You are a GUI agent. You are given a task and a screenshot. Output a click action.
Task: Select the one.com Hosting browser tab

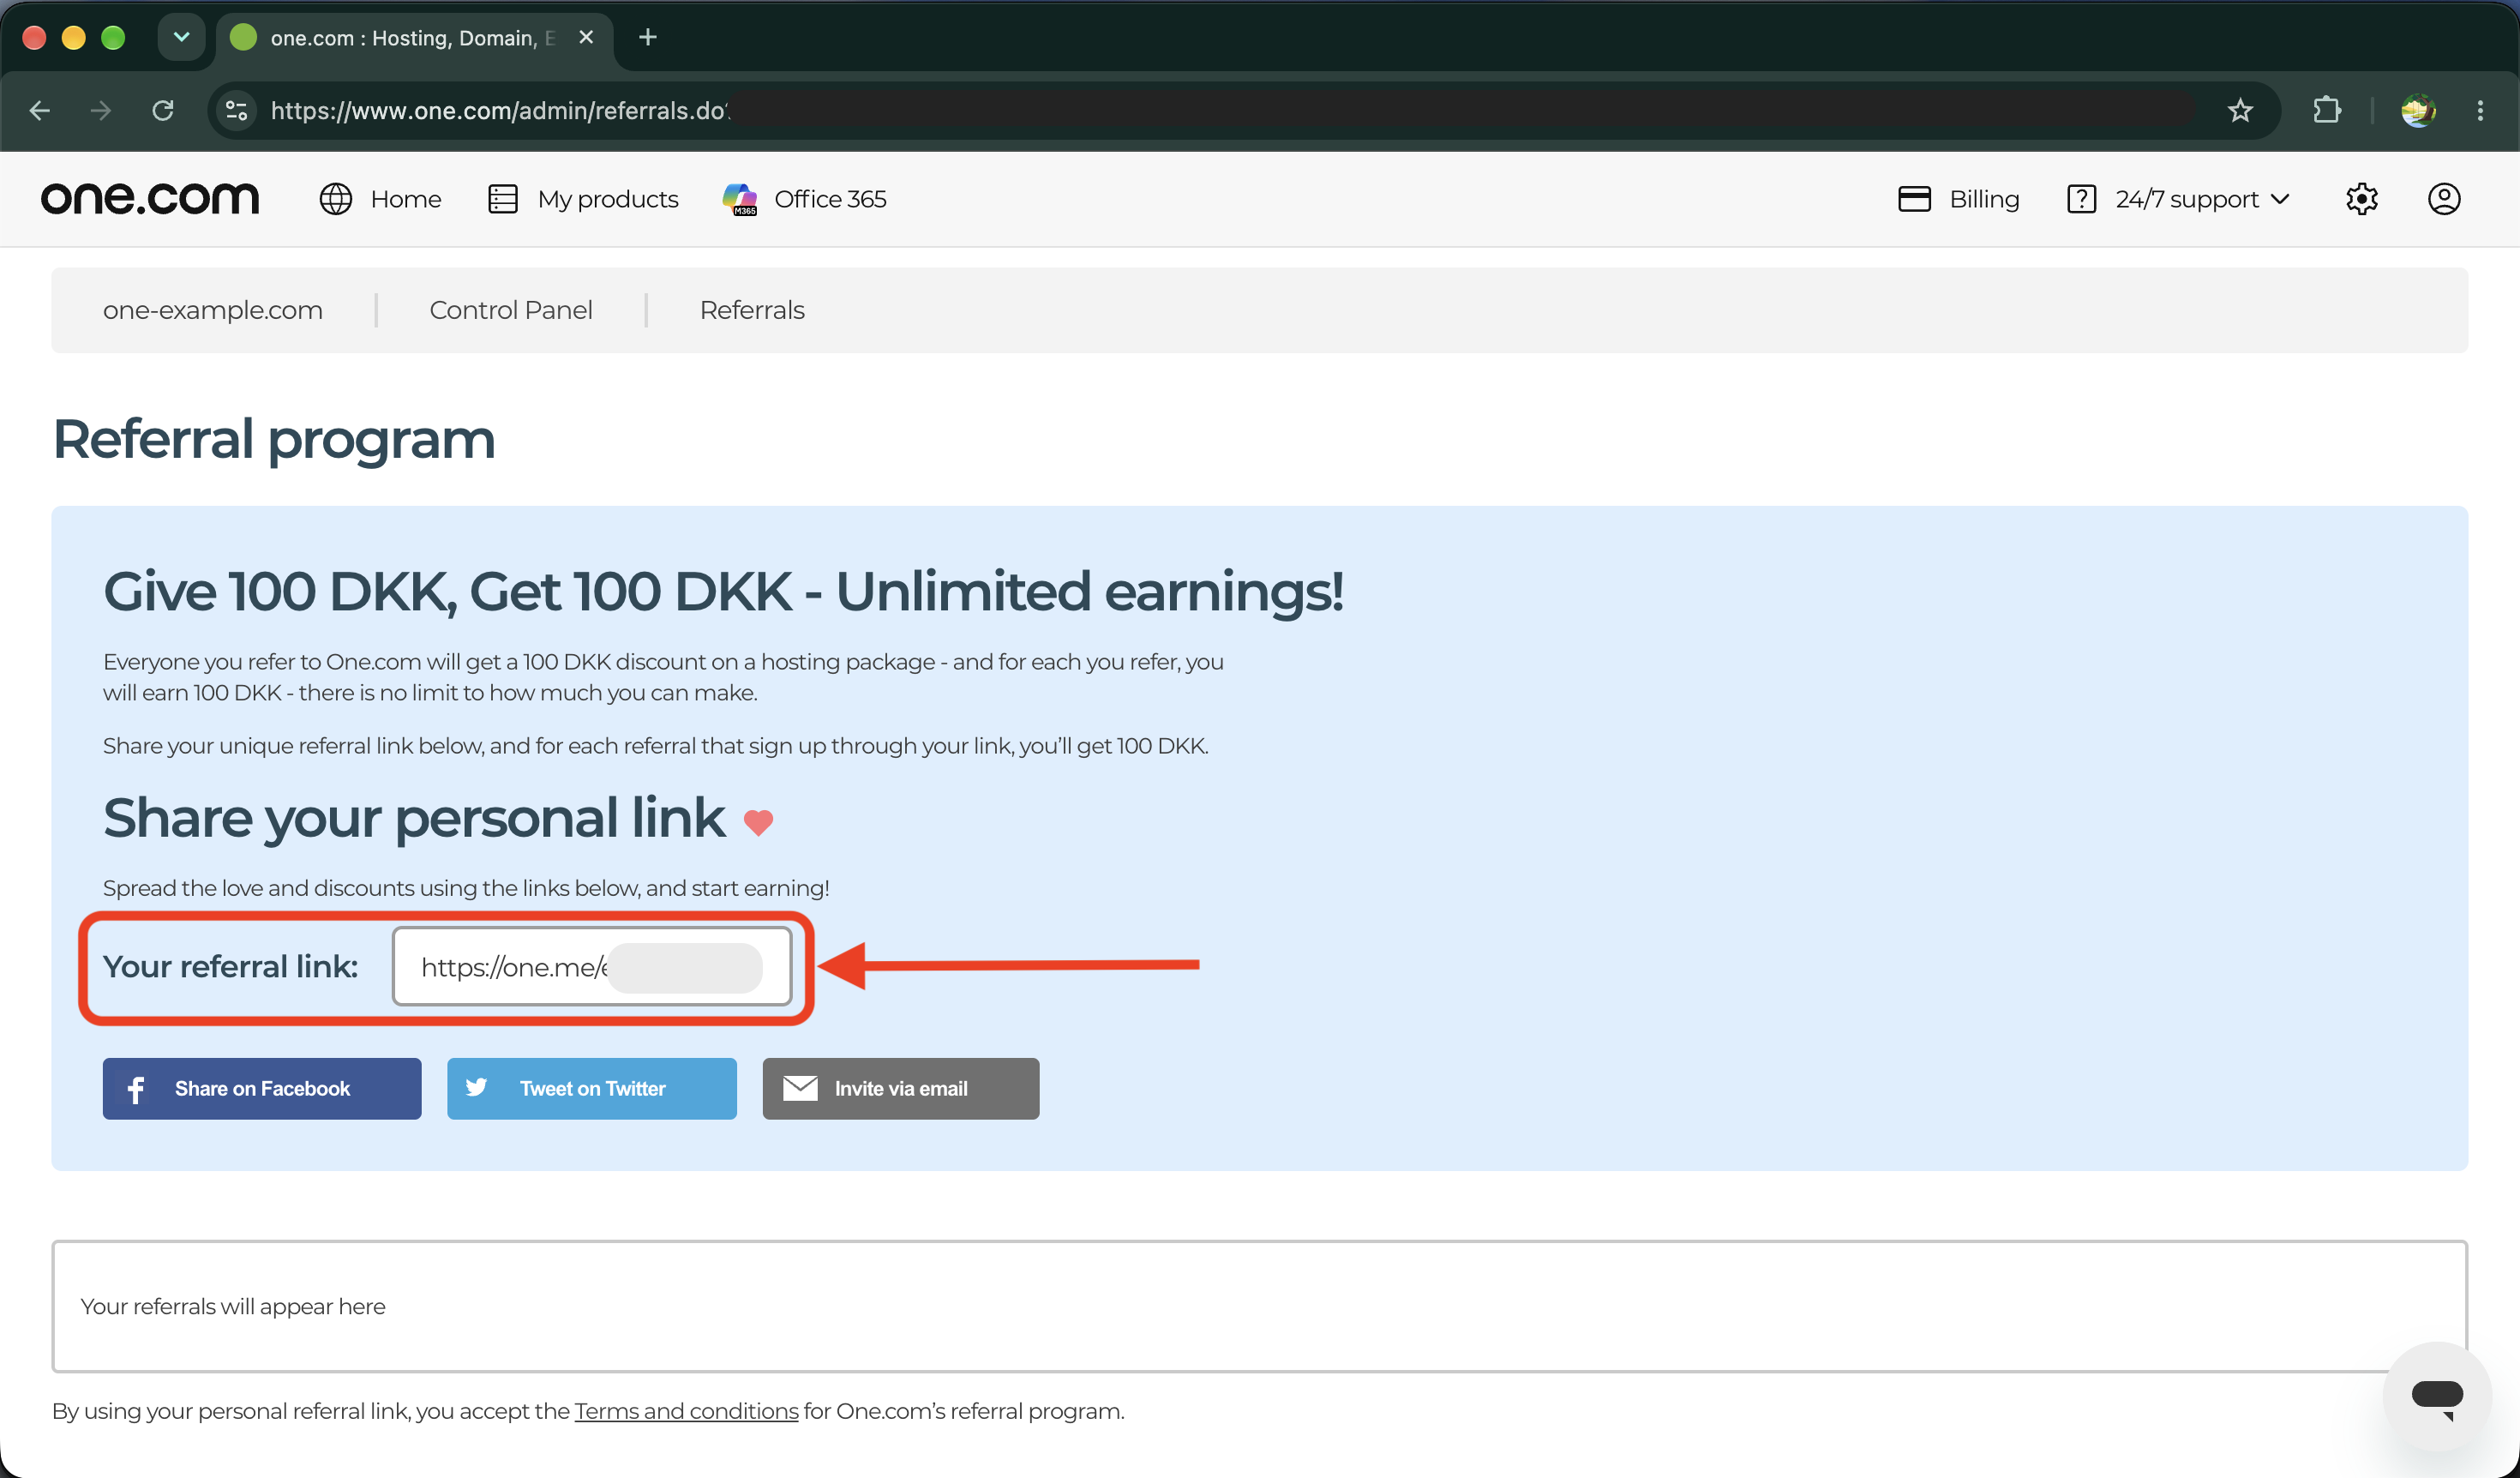[x=414, y=38]
